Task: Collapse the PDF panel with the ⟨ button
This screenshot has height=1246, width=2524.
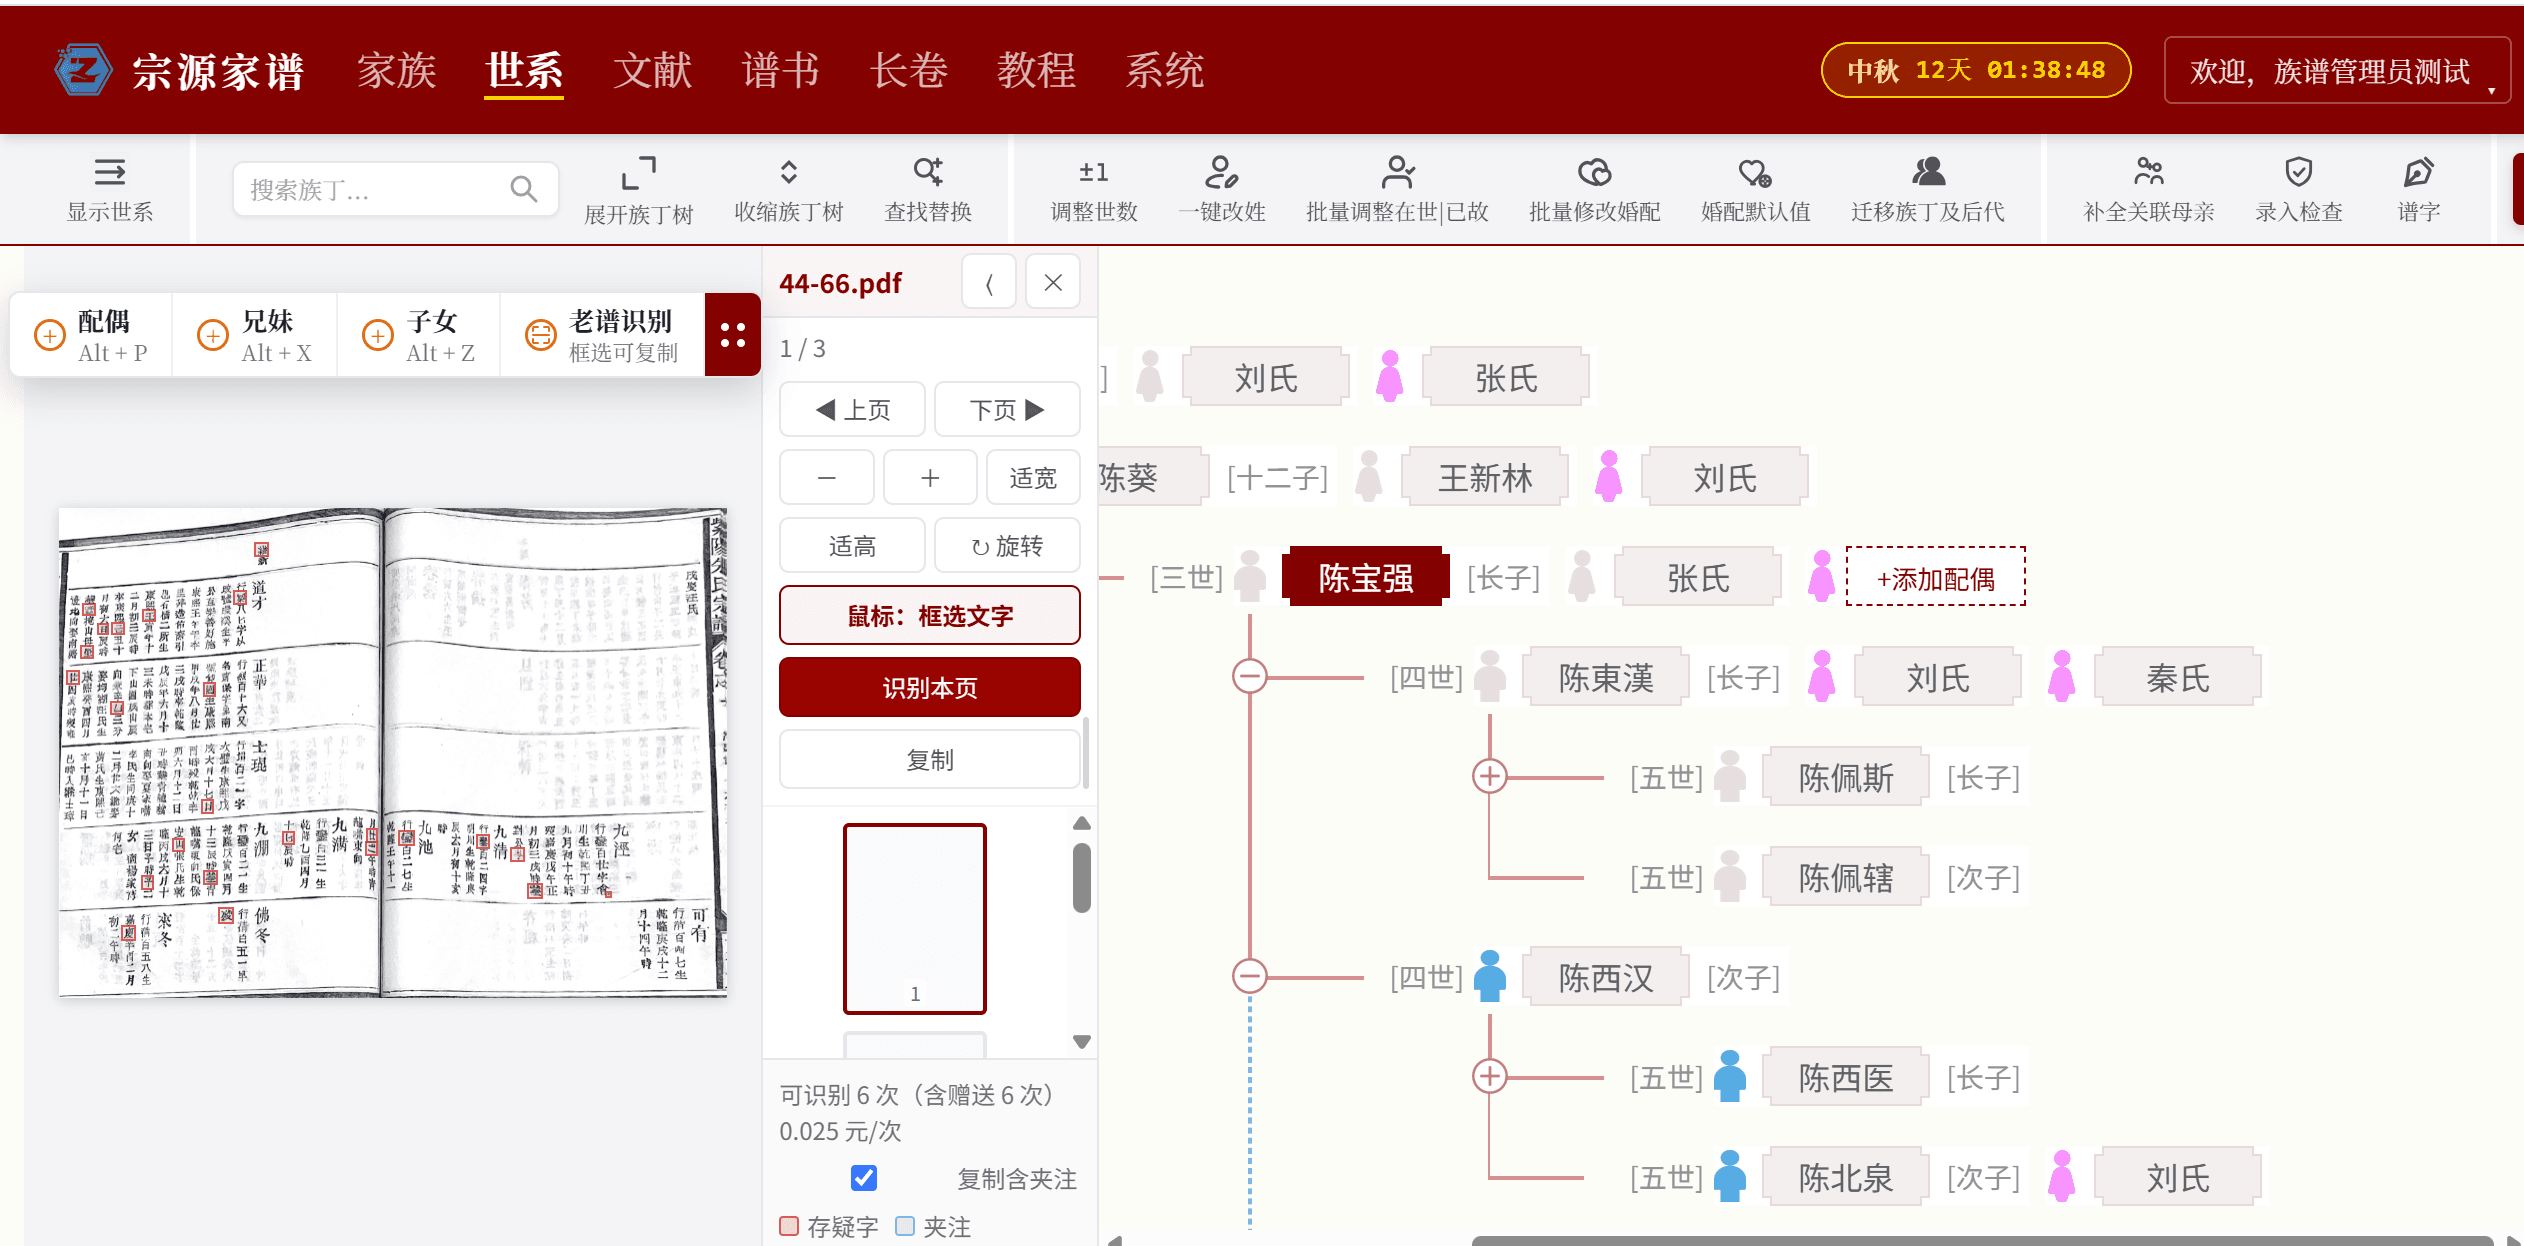Action: click(x=989, y=283)
